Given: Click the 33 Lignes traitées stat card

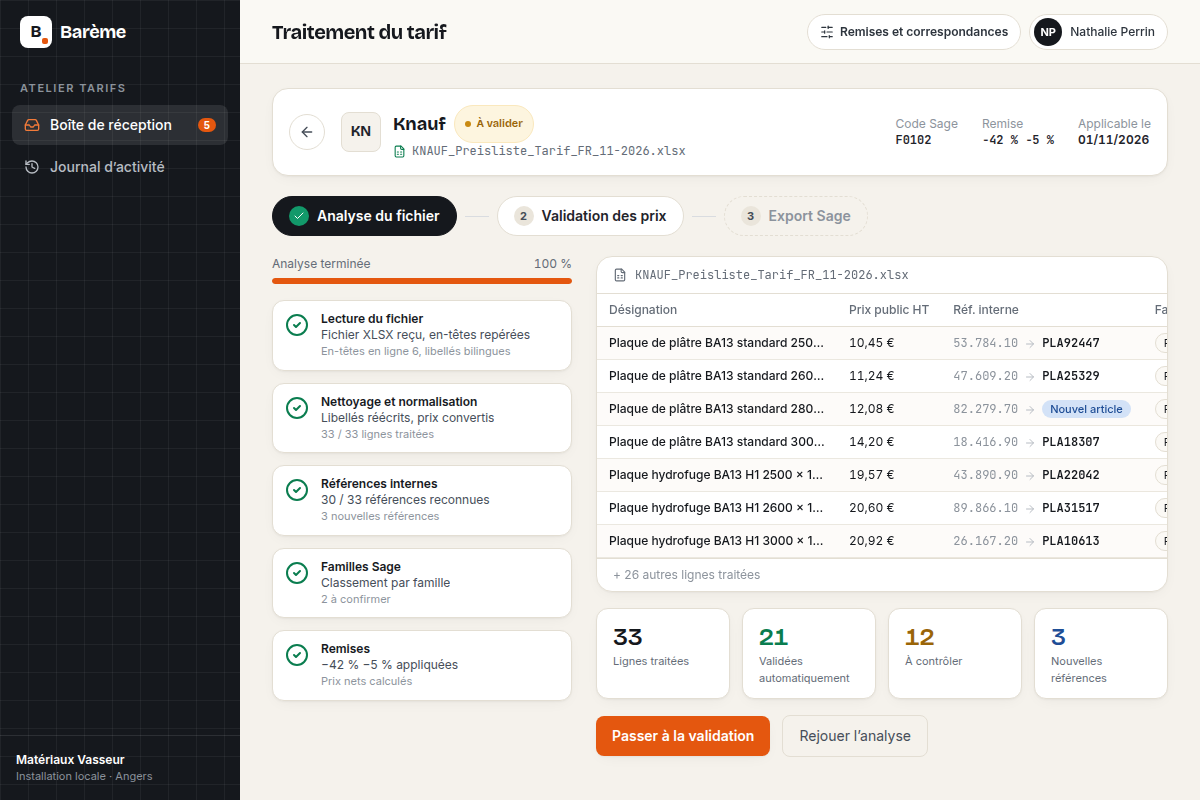Looking at the screenshot, I should [663, 653].
